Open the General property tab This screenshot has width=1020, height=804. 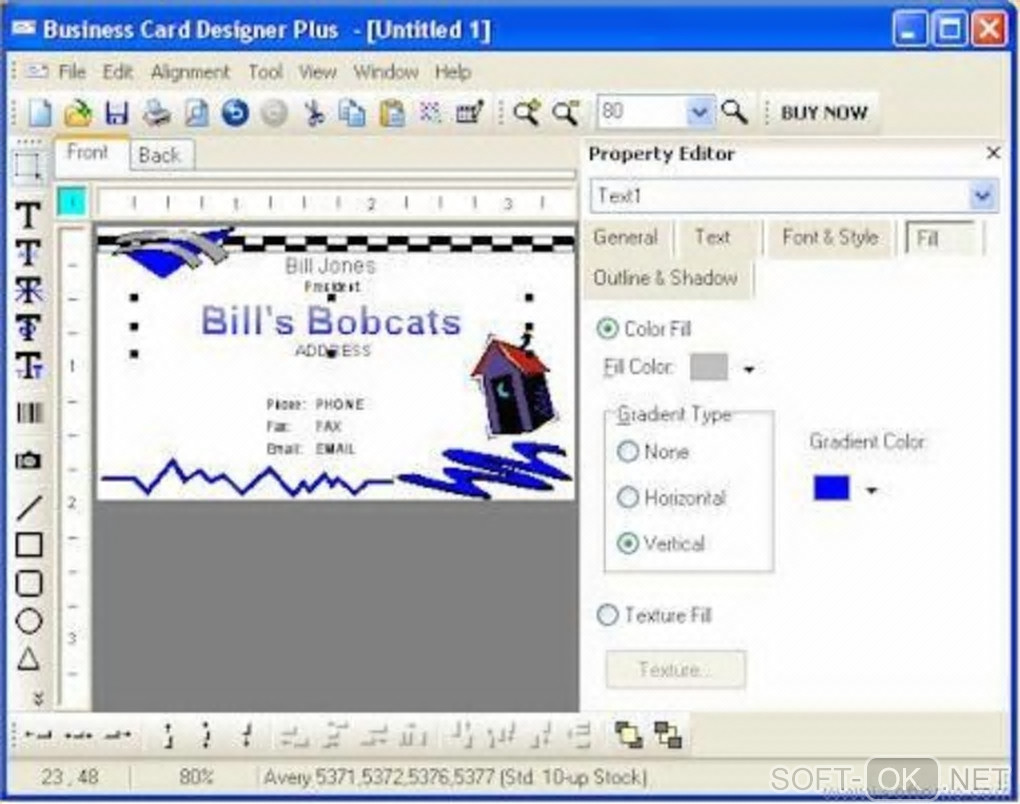pos(625,237)
